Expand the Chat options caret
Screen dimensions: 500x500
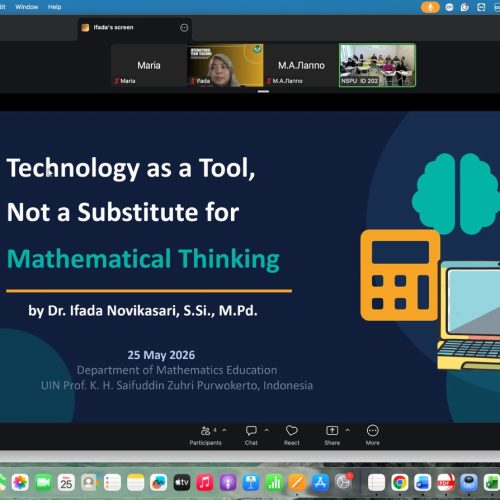click(267, 430)
